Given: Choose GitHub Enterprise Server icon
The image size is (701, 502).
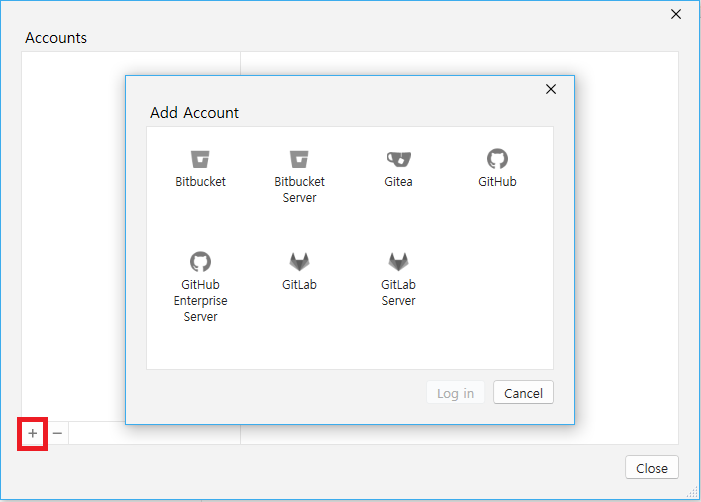Looking at the screenshot, I should (x=200, y=262).
